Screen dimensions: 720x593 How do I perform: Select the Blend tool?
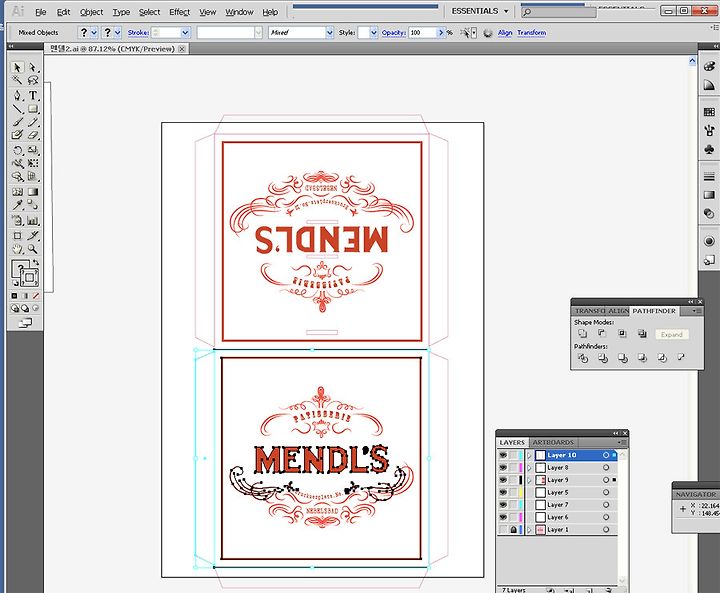[x=33, y=205]
